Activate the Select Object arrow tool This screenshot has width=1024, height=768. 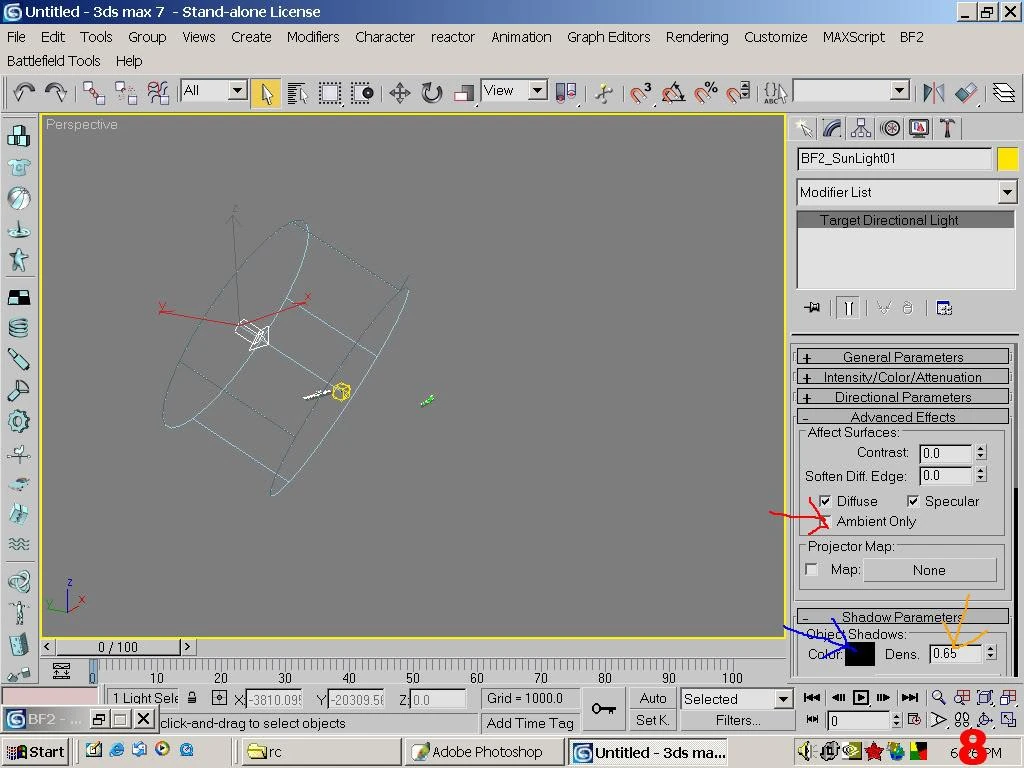(x=266, y=93)
